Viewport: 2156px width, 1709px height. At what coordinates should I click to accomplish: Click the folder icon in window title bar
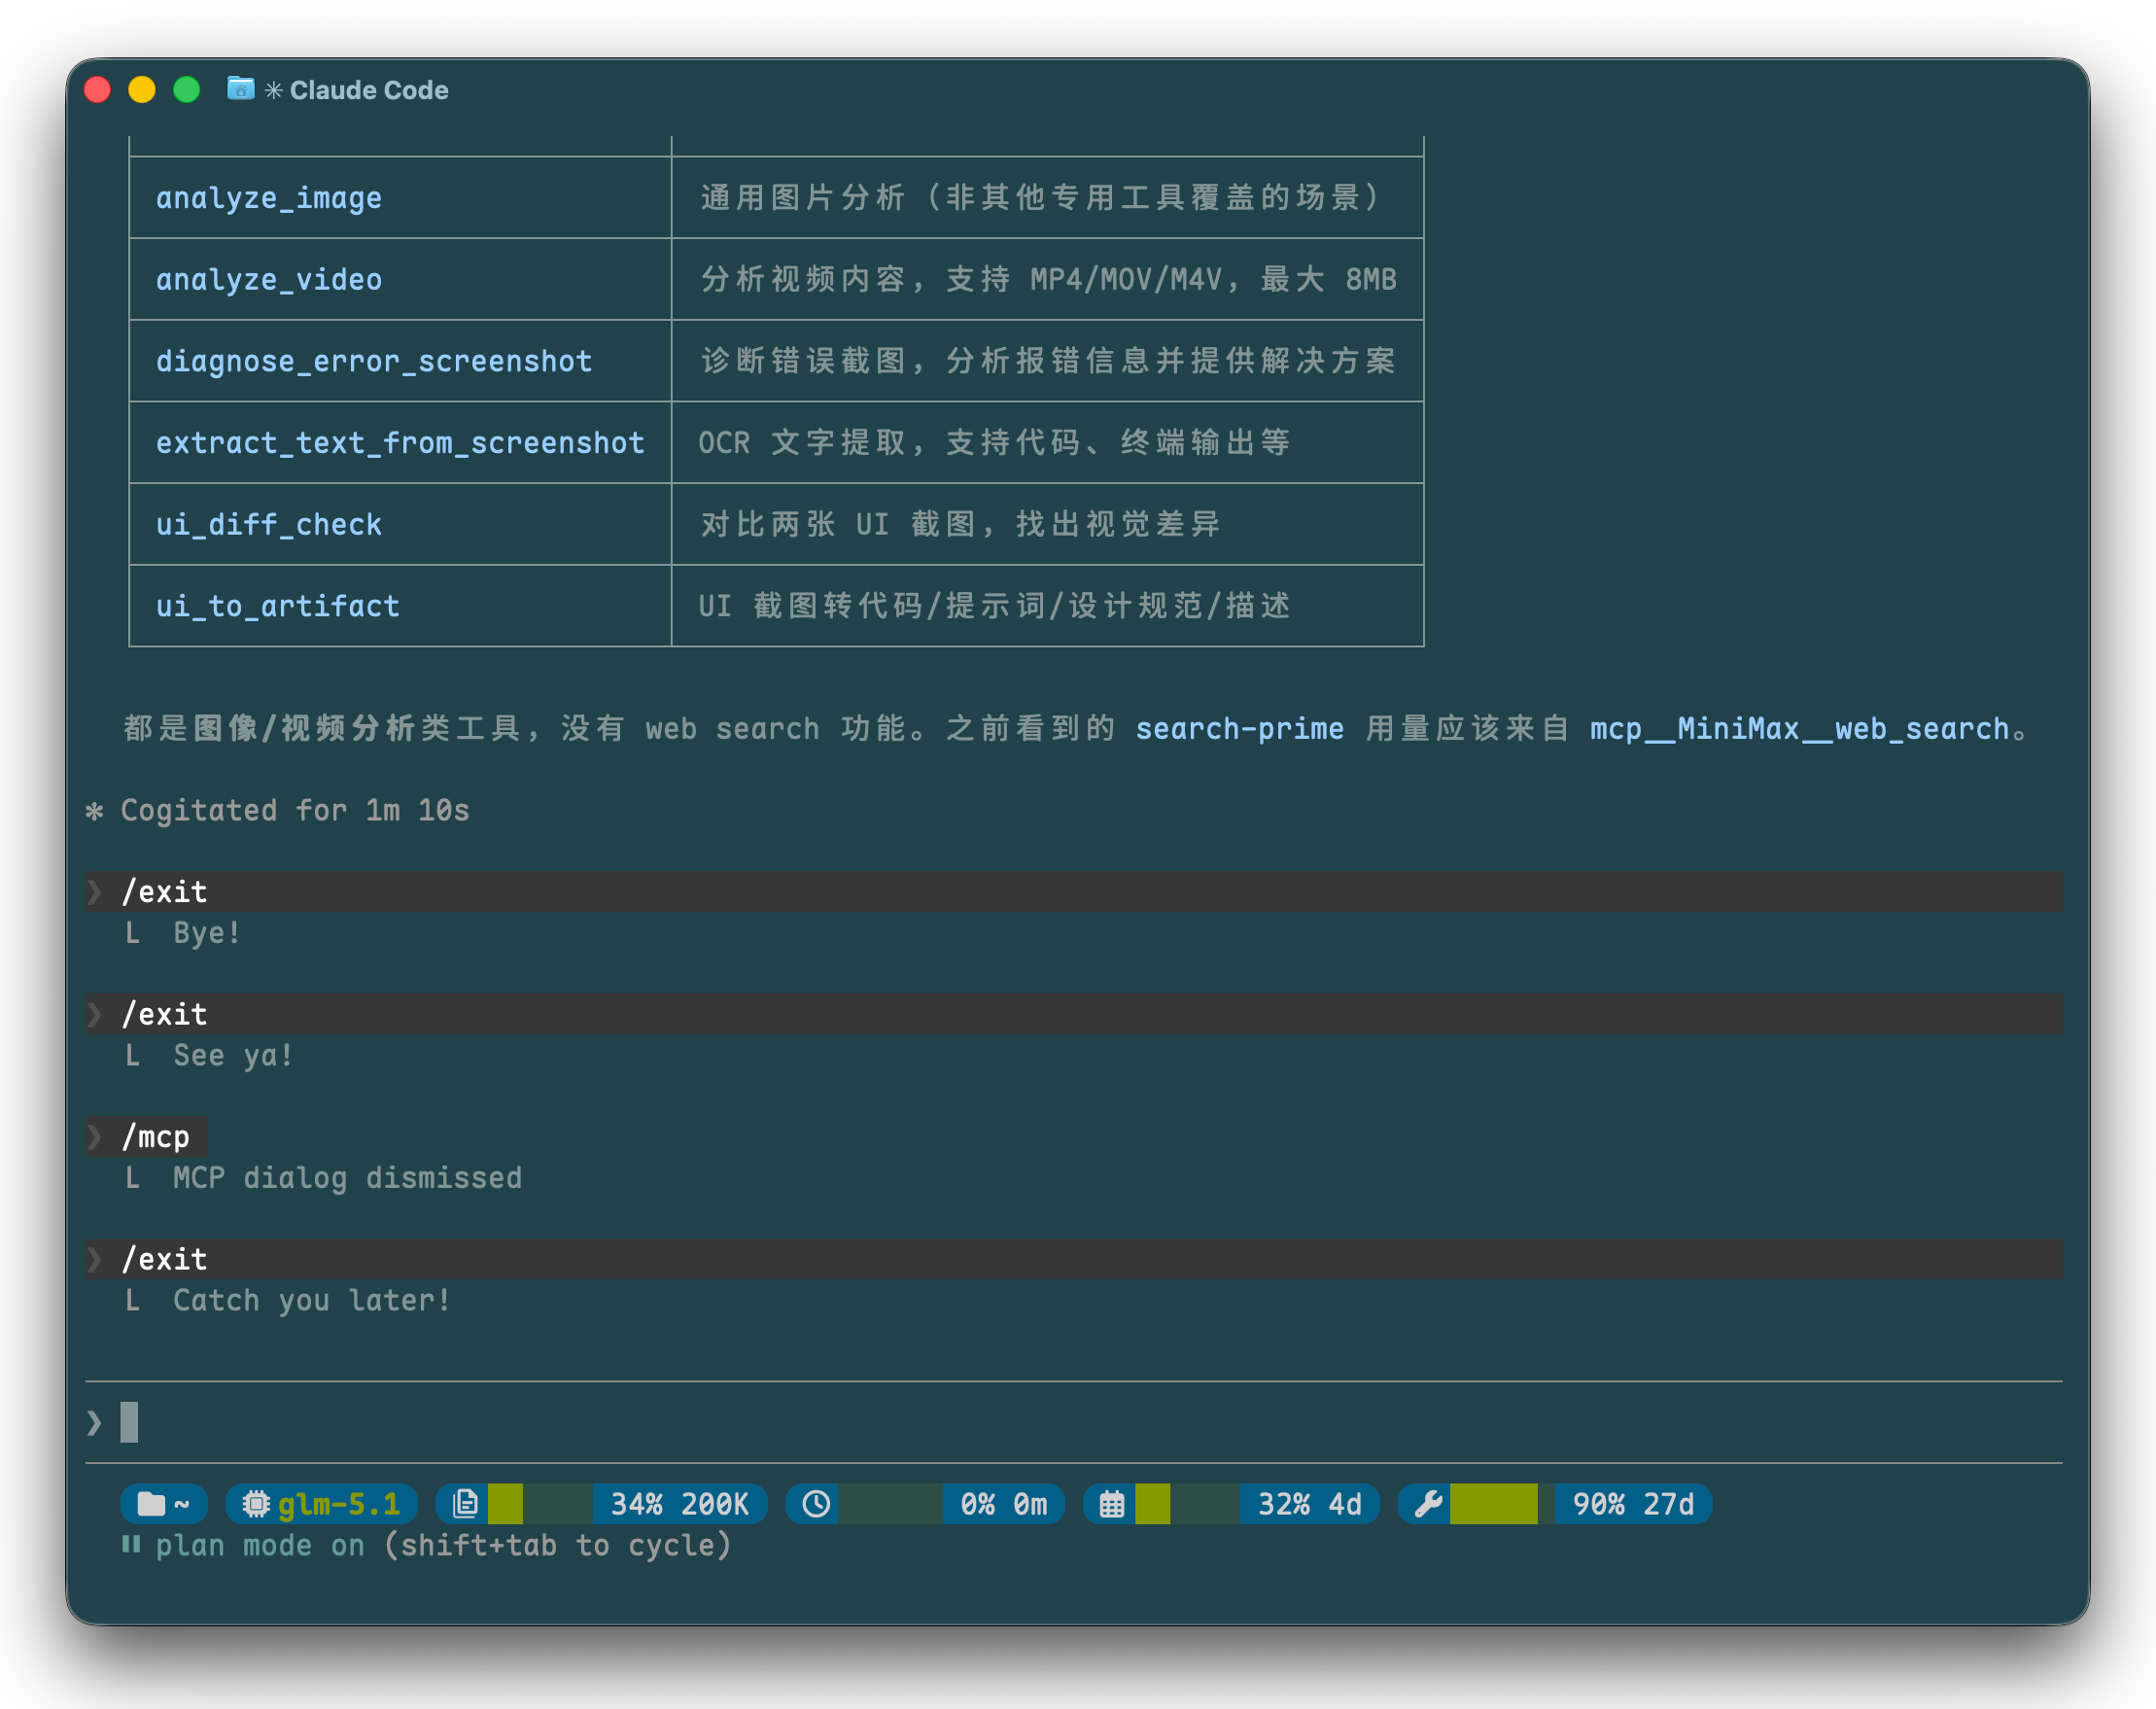click(240, 89)
